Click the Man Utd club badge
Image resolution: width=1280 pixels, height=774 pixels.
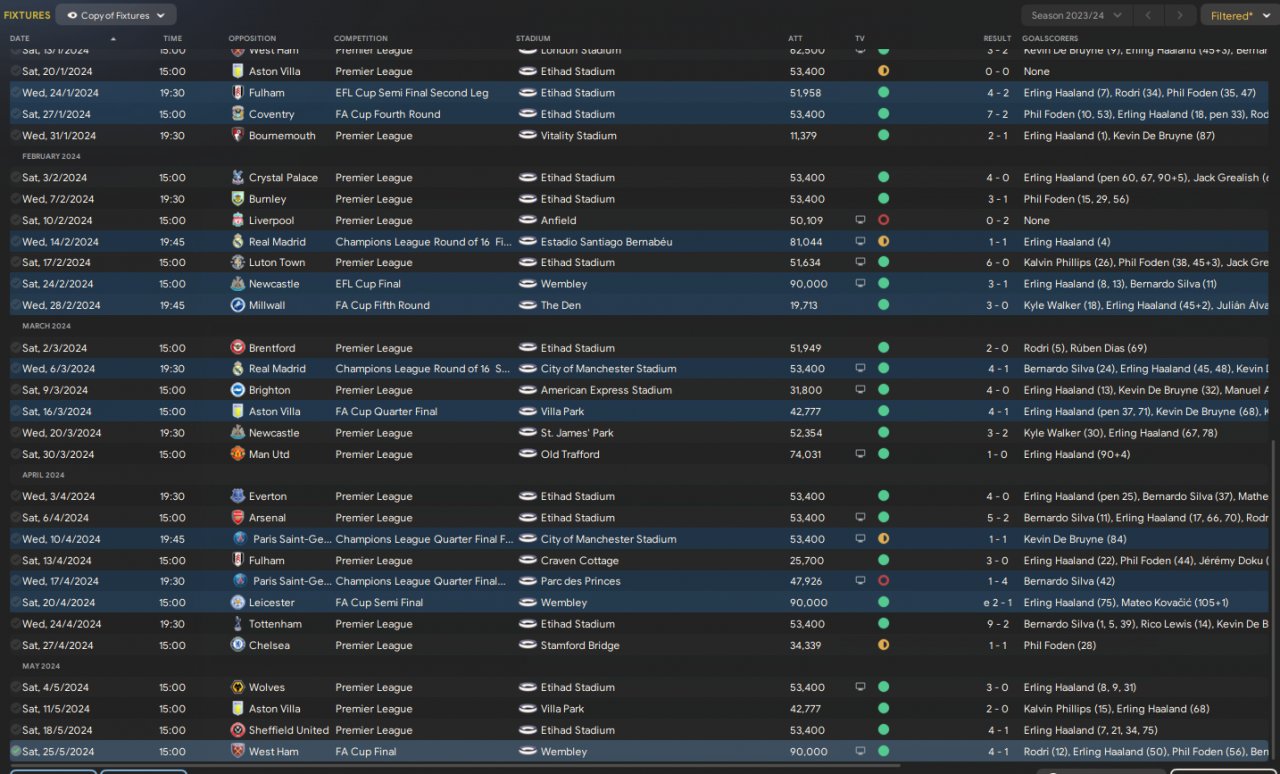tap(237, 454)
